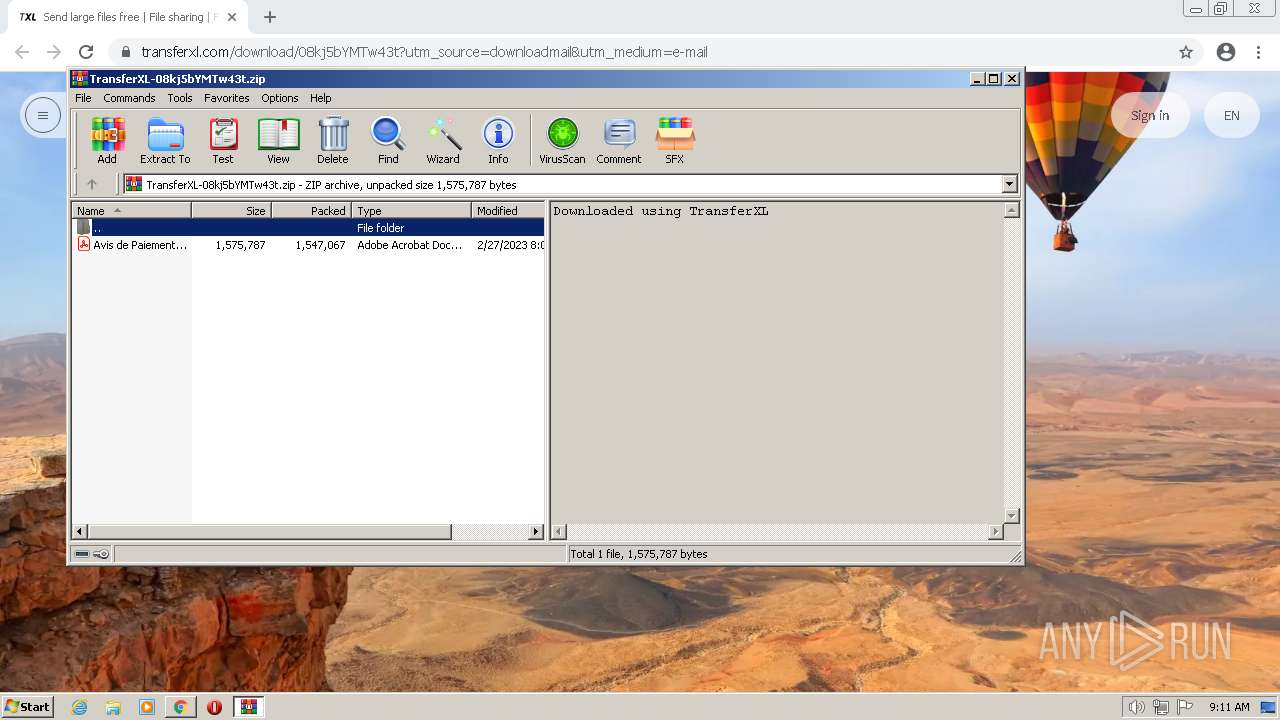This screenshot has width=1280, height=720.
Task: Select the parent folder '..' row
Action: (x=308, y=228)
